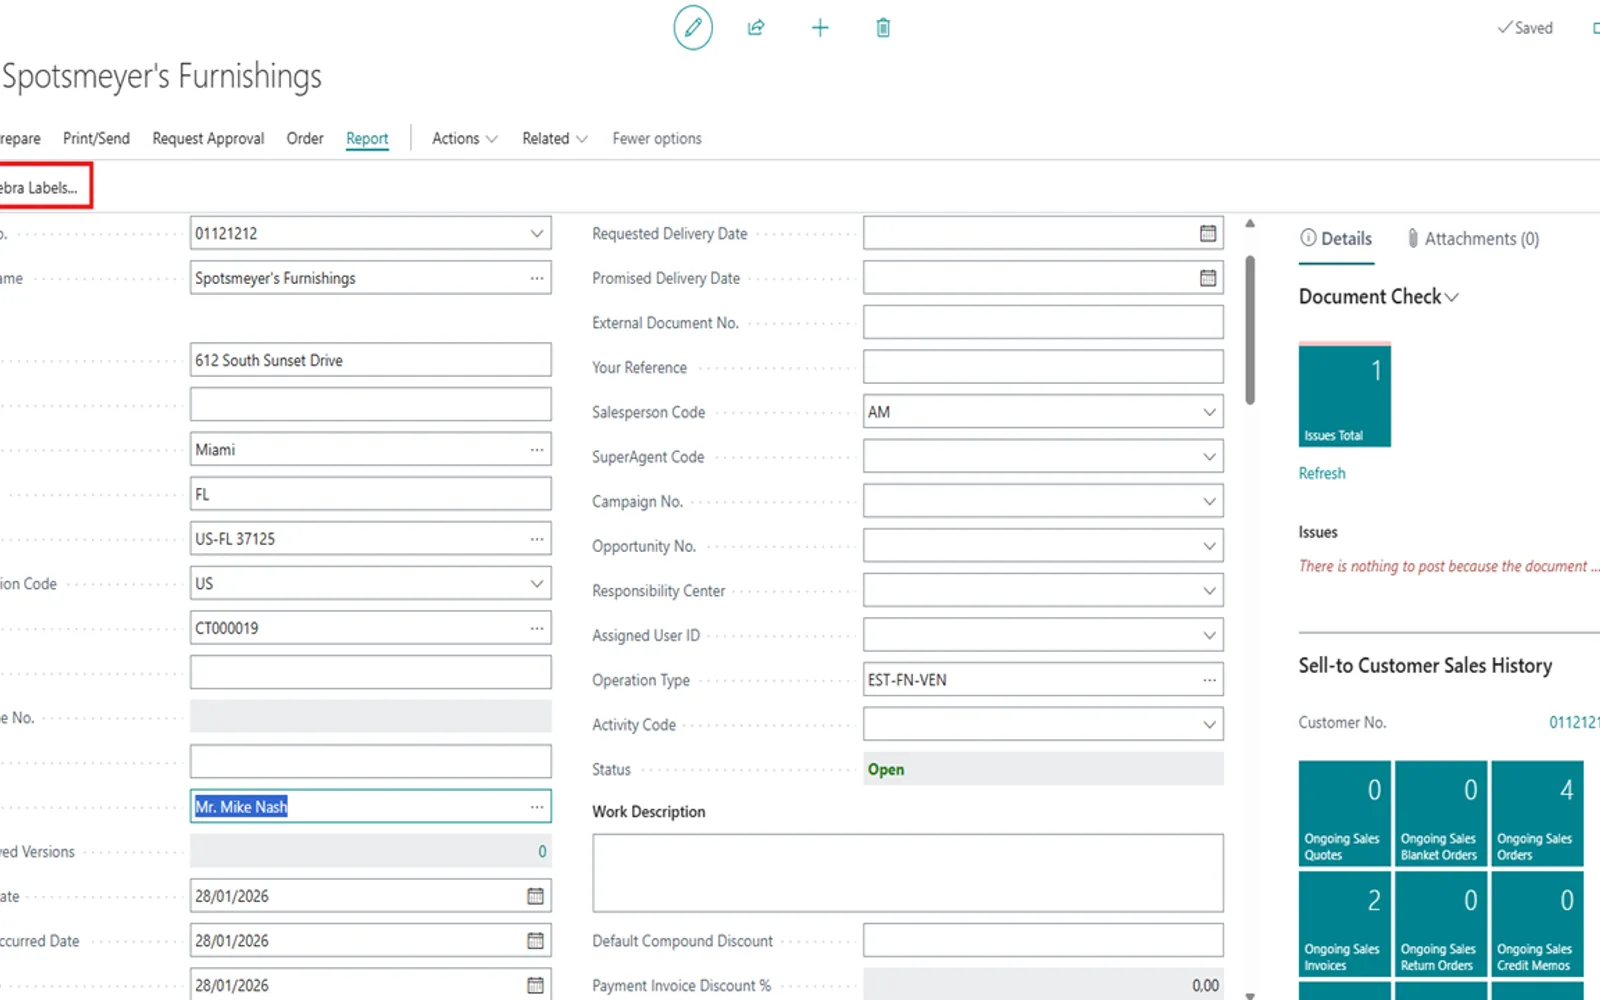Click the ellipsis next to the Miami field
The image size is (1600, 1000).
click(537, 449)
